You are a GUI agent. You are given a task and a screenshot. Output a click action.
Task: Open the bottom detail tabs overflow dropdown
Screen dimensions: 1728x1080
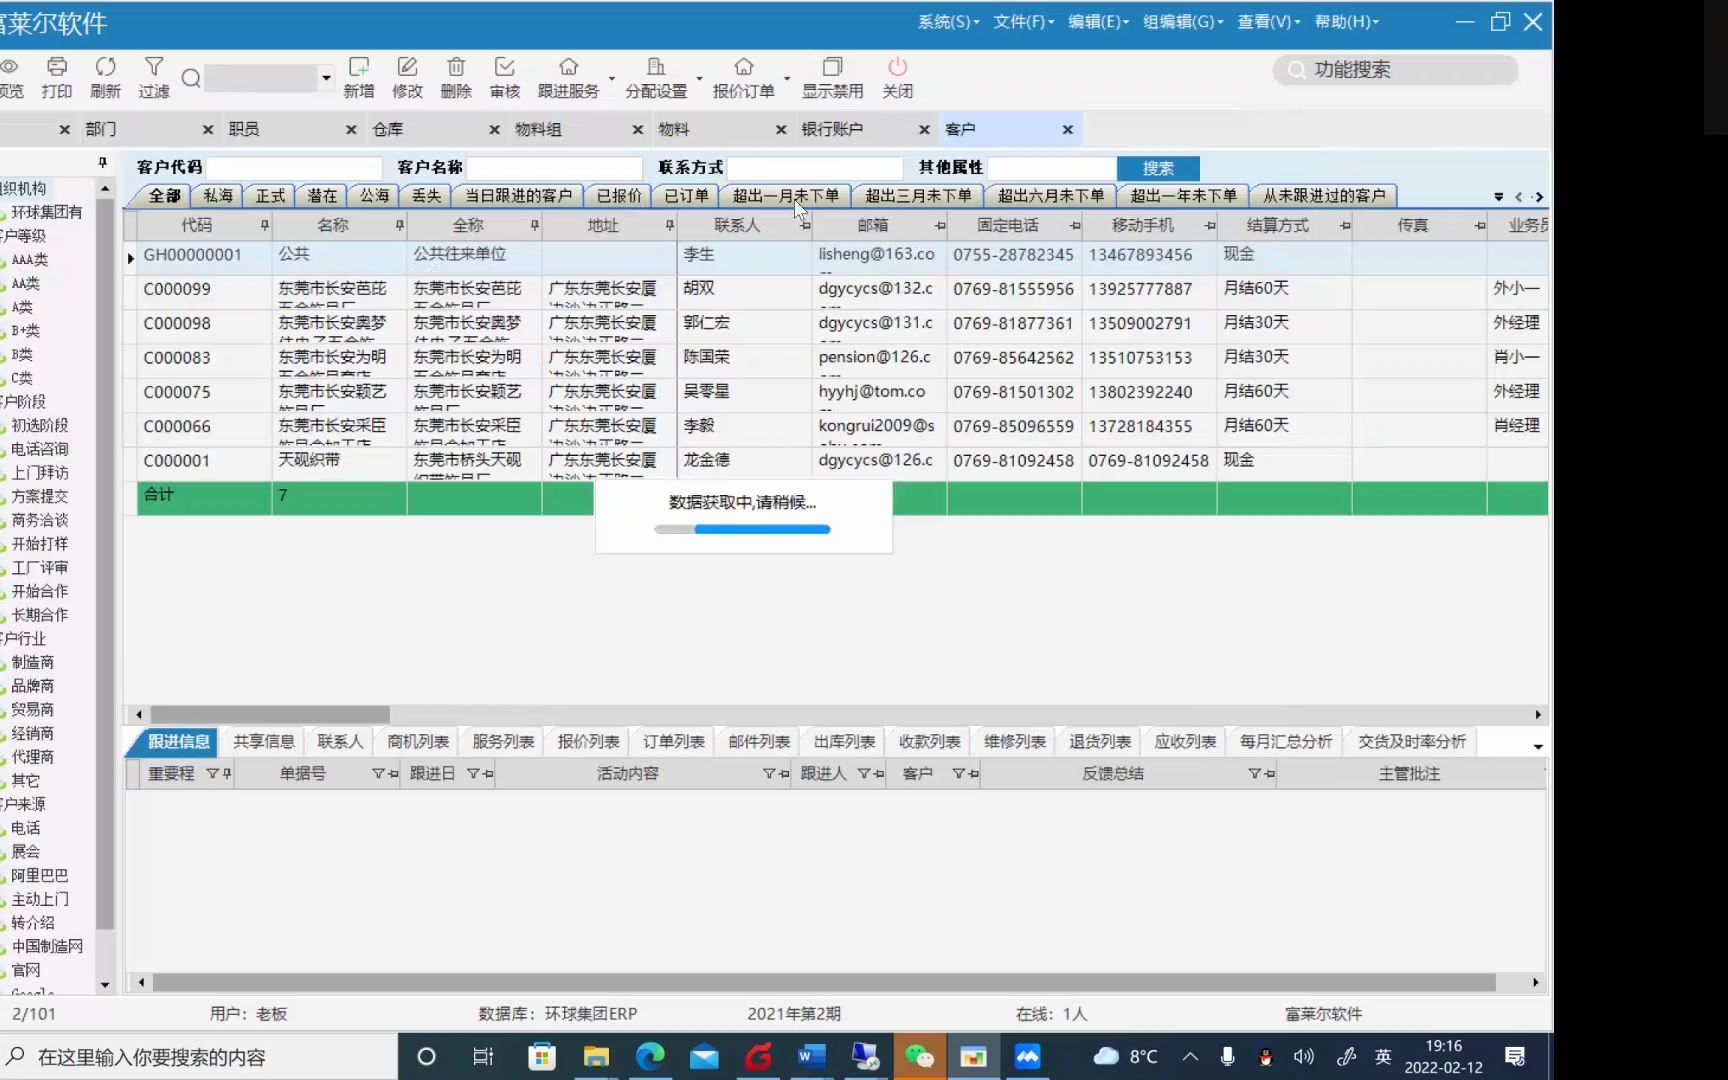pos(1538,746)
